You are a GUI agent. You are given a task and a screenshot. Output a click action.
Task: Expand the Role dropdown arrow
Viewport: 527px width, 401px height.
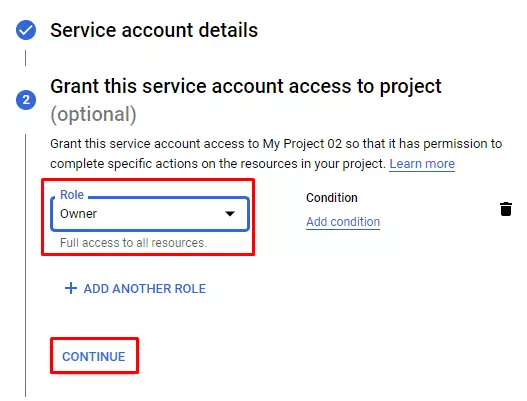point(230,213)
